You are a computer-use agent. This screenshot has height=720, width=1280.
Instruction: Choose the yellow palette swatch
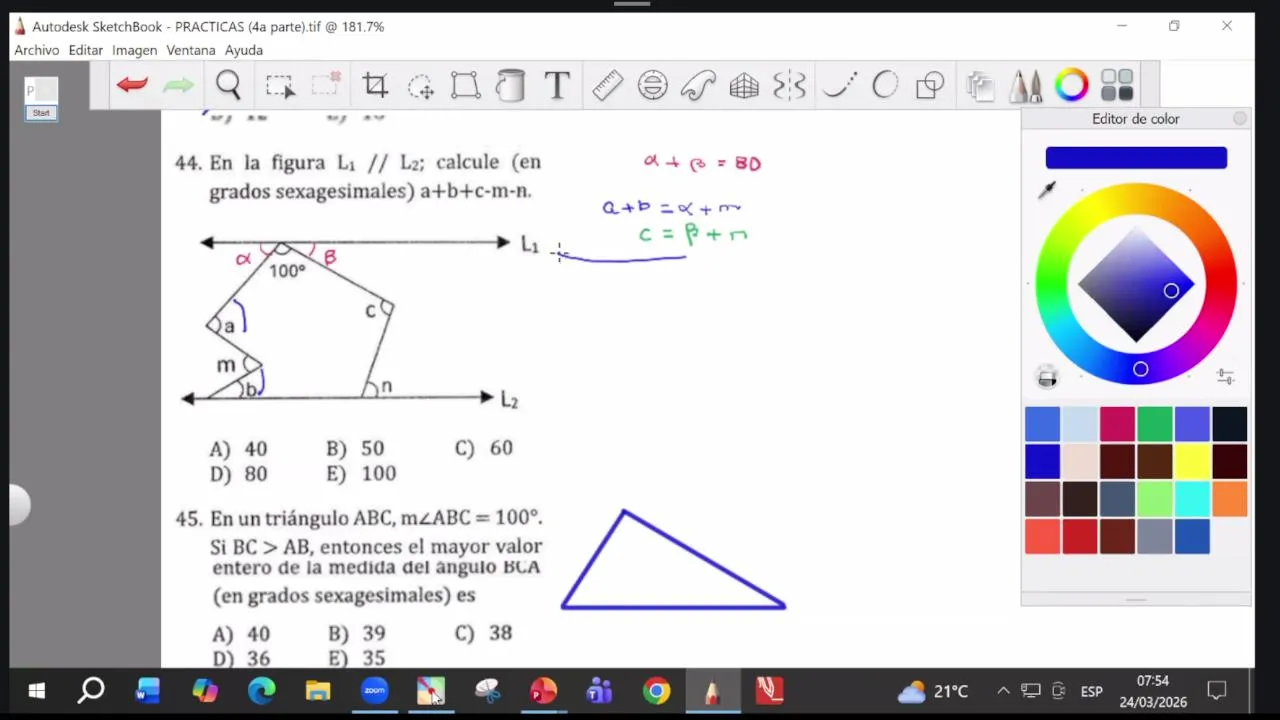[x=1192, y=461]
